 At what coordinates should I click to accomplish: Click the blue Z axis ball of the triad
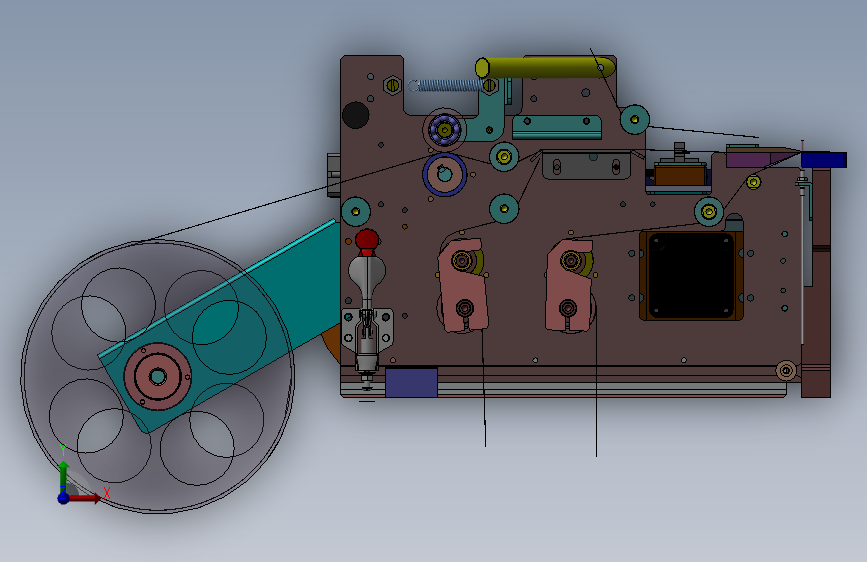pos(63,498)
